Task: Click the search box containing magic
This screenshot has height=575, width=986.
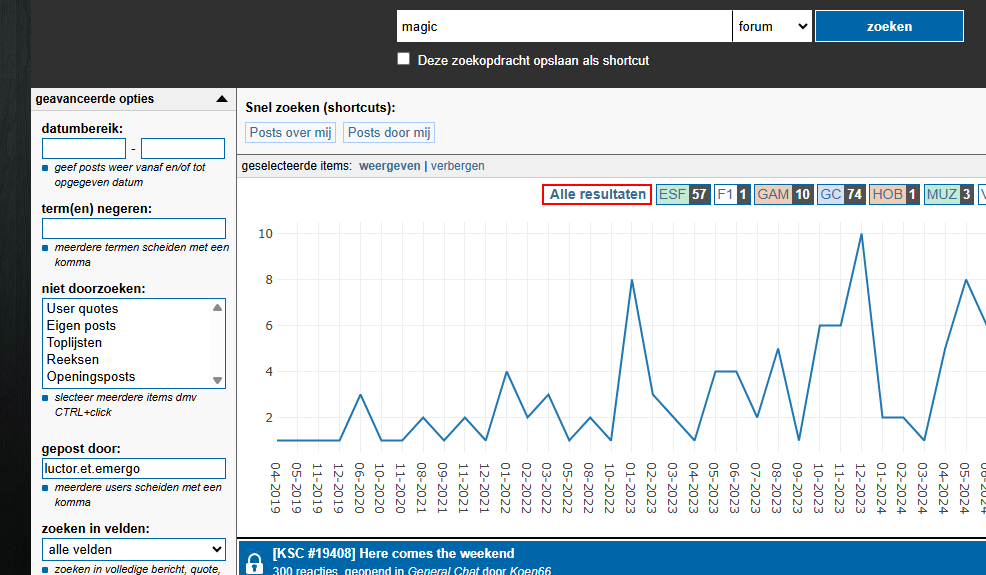Action: tap(564, 26)
